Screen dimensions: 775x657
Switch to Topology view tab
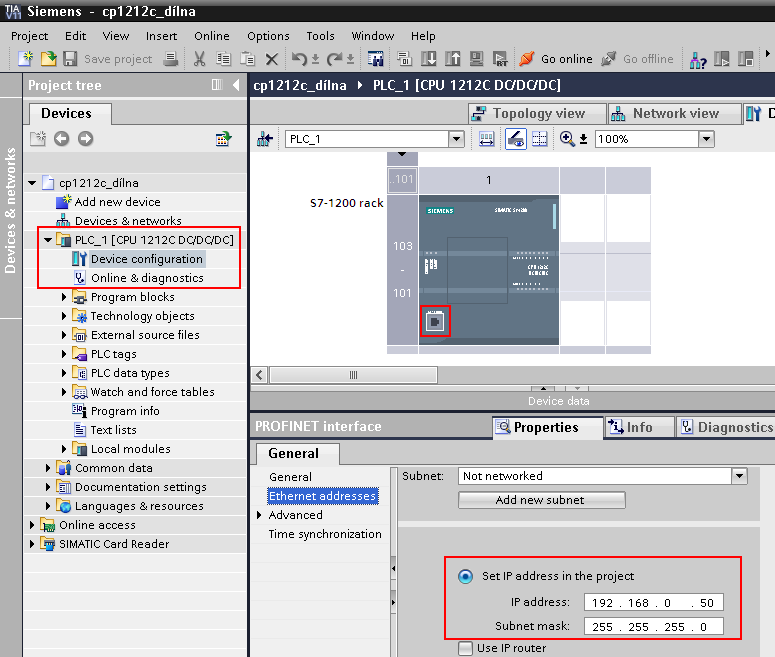[x=537, y=114]
